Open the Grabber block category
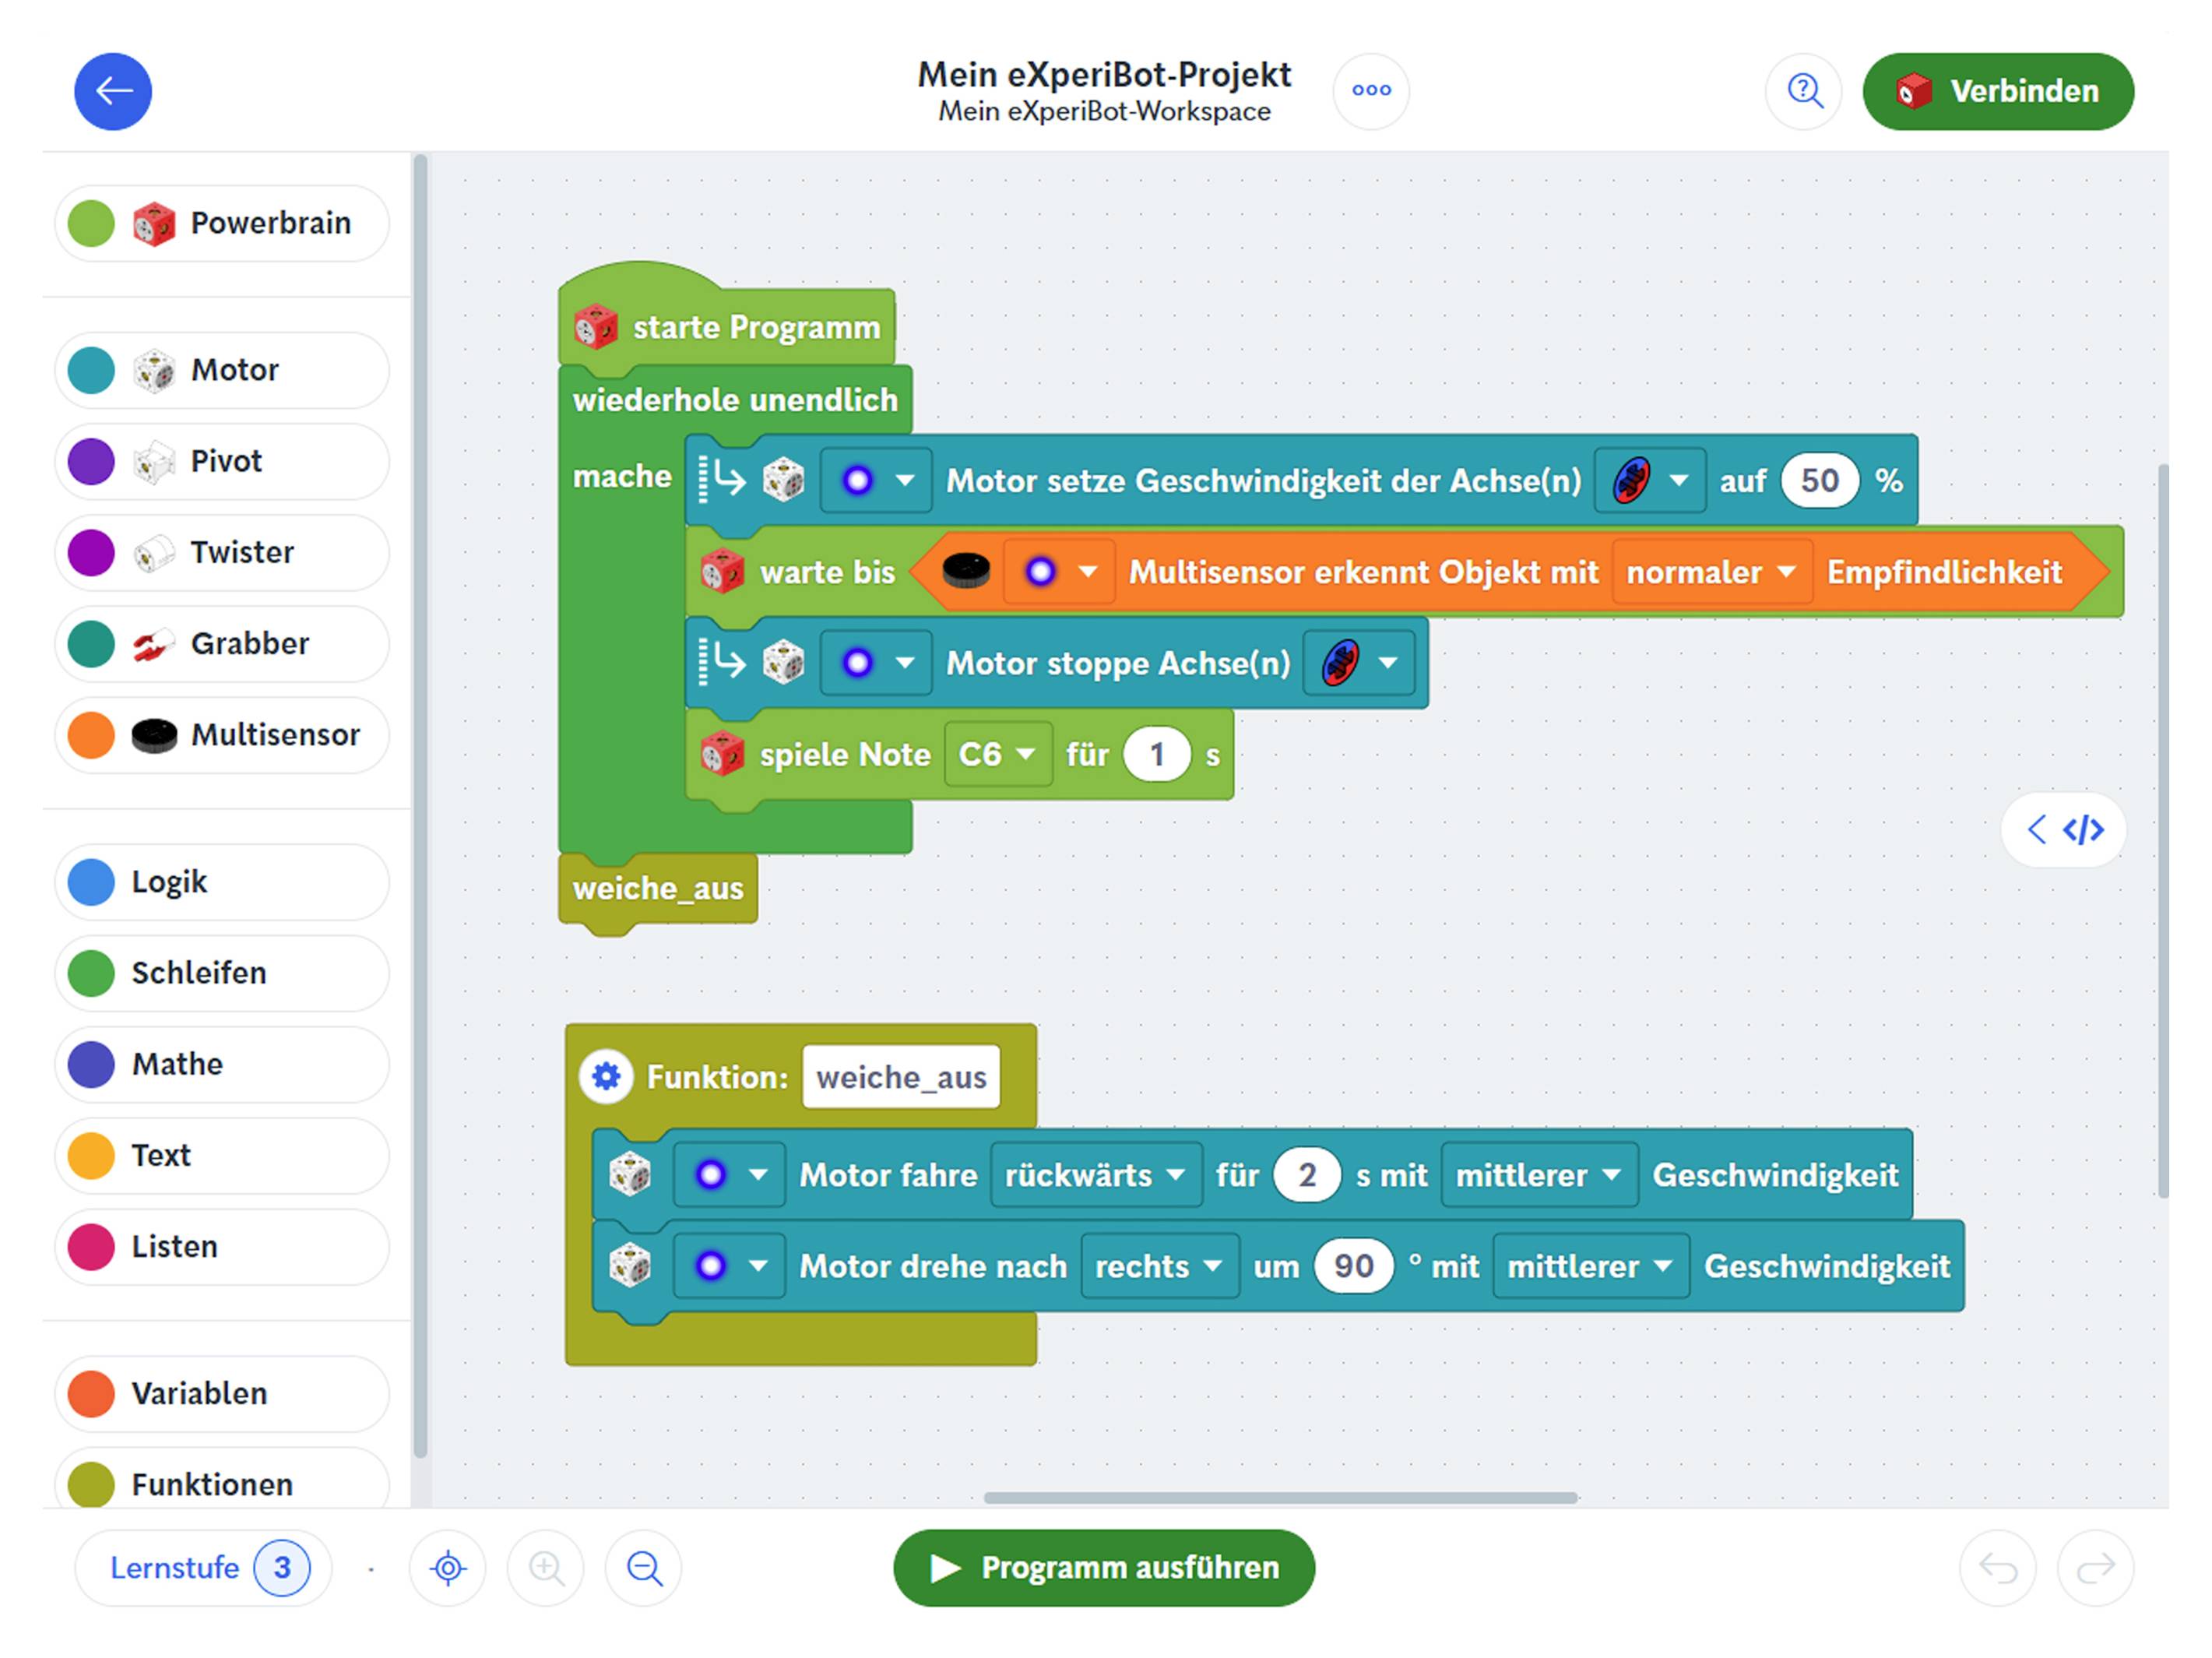This screenshot has width=2212, height=1658. (x=222, y=644)
